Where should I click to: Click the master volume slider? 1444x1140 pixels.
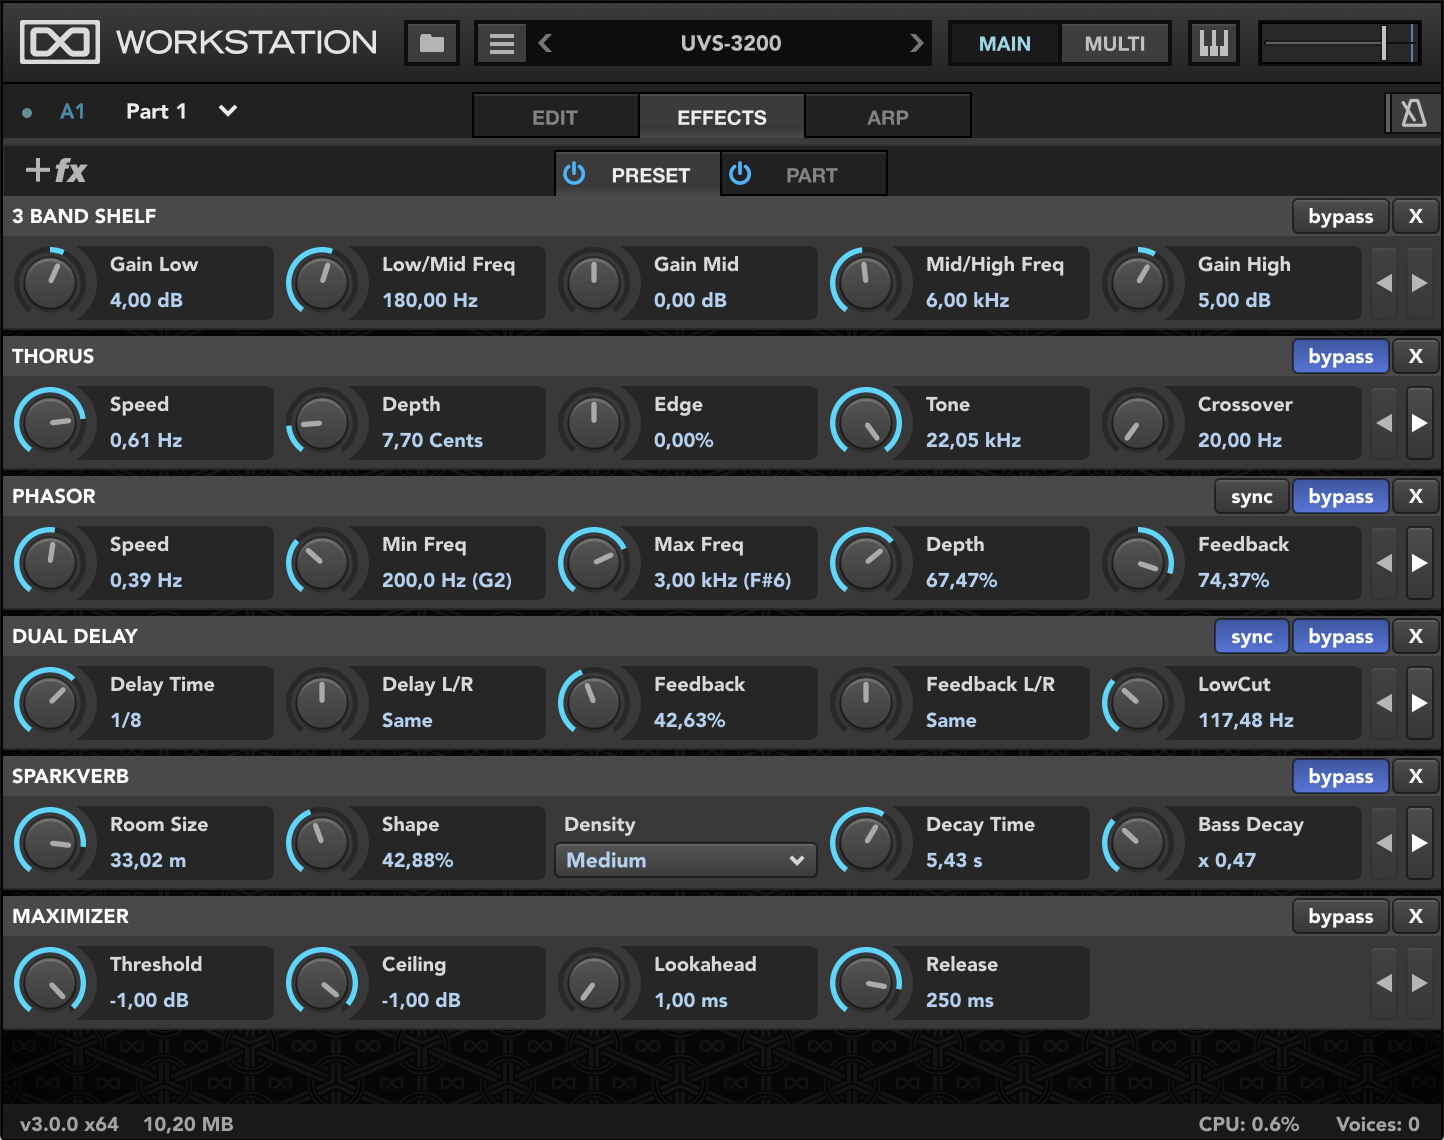[x=1340, y=43]
